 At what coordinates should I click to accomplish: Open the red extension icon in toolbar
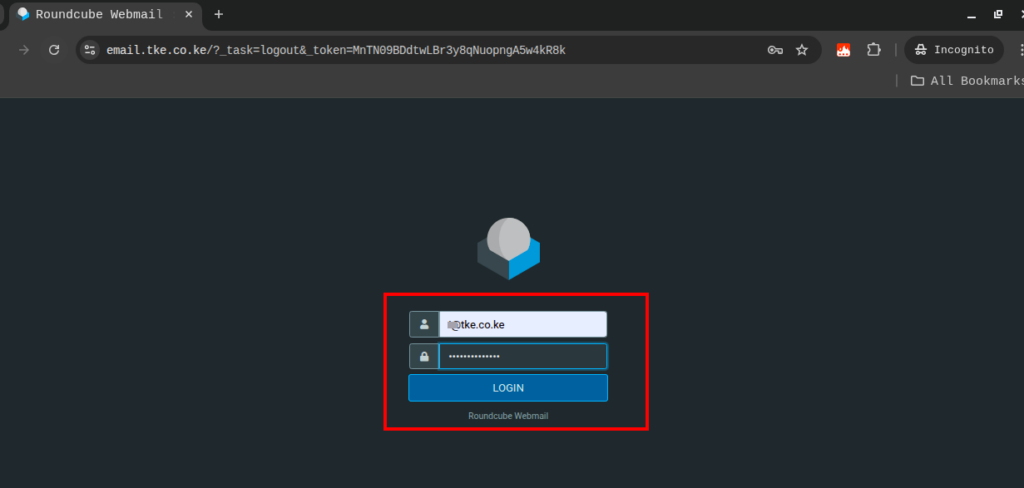click(x=844, y=50)
